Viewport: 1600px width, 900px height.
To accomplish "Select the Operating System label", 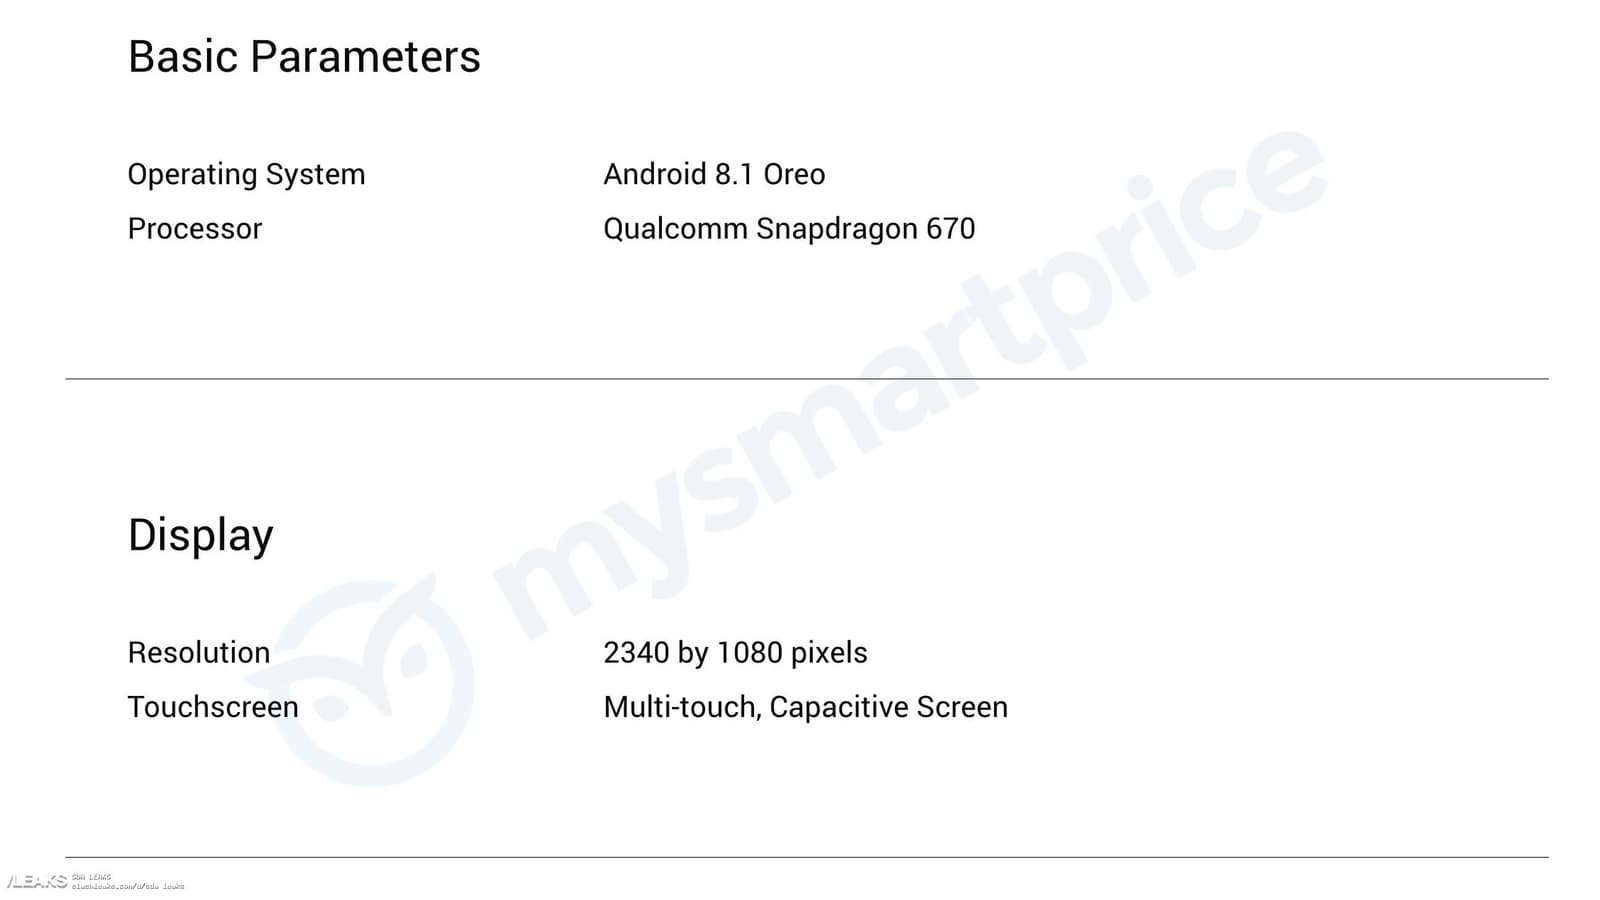I will pos(246,174).
